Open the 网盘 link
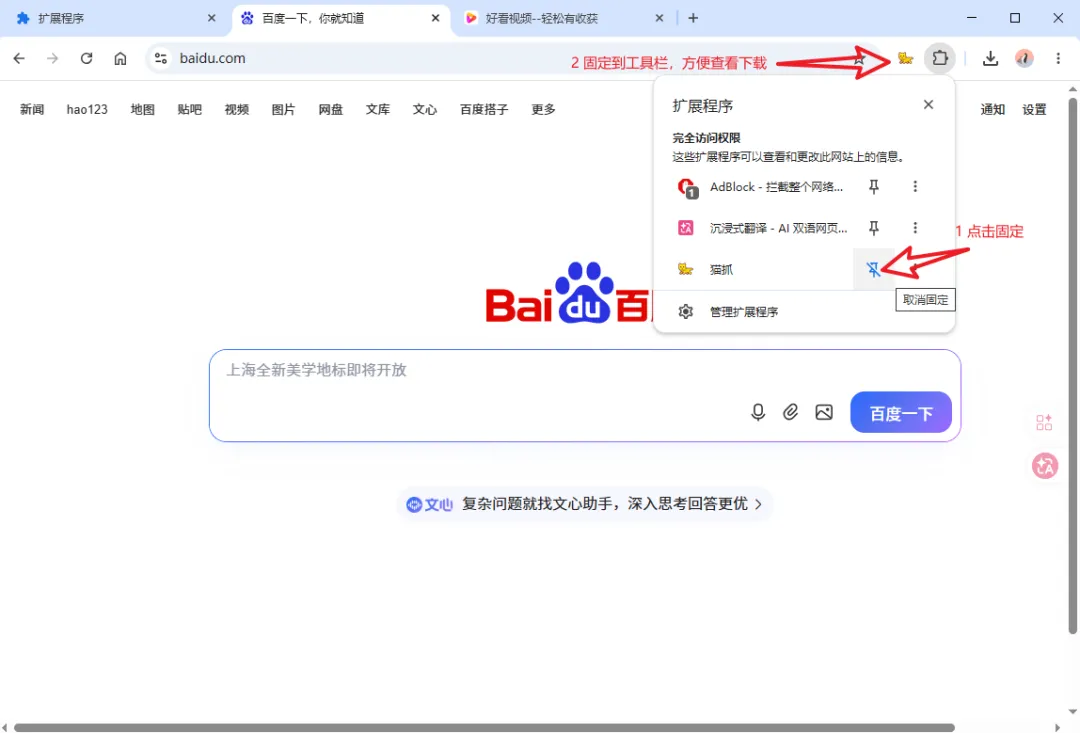The height and width of the screenshot is (733, 1080). (x=331, y=110)
